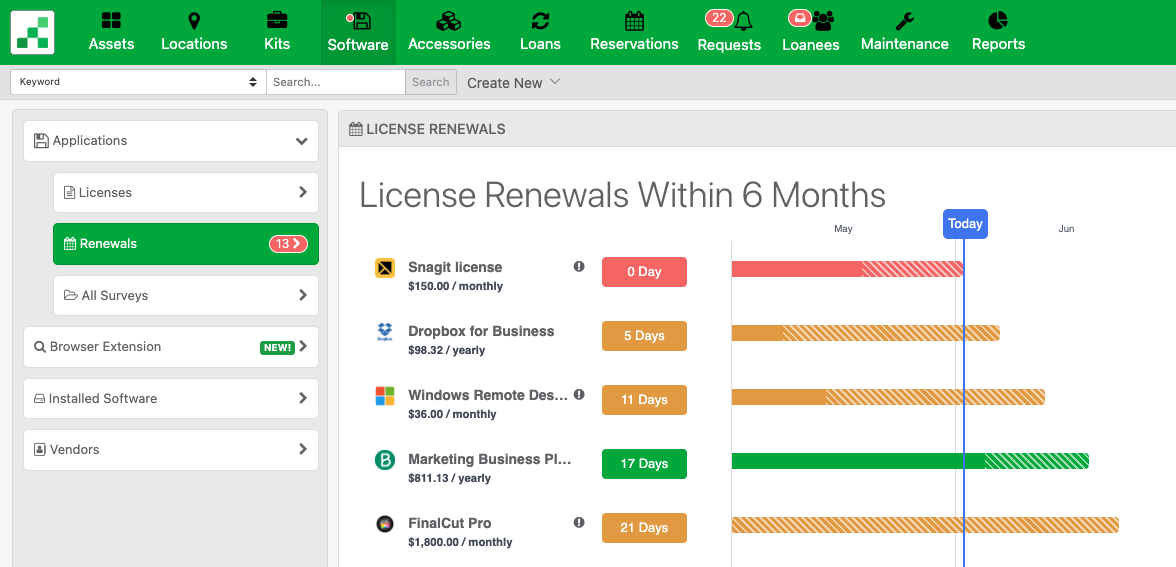Open the Assets section
This screenshot has width=1176, height=567.
[111, 32]
